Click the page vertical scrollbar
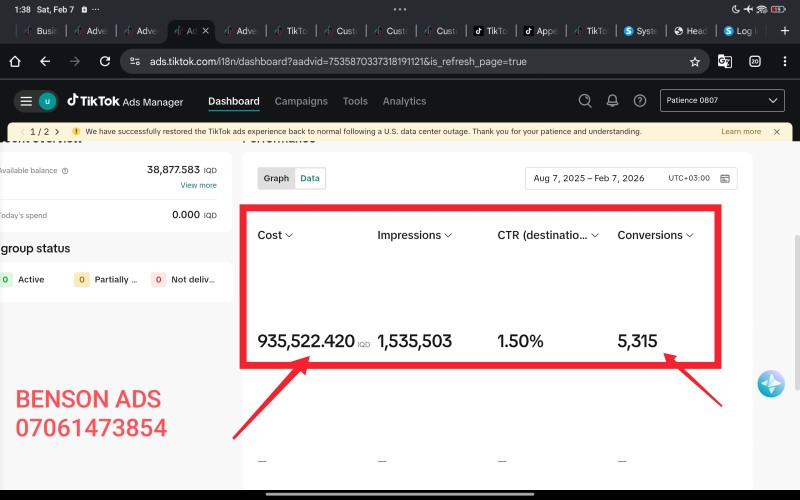 tap(797, 312)
